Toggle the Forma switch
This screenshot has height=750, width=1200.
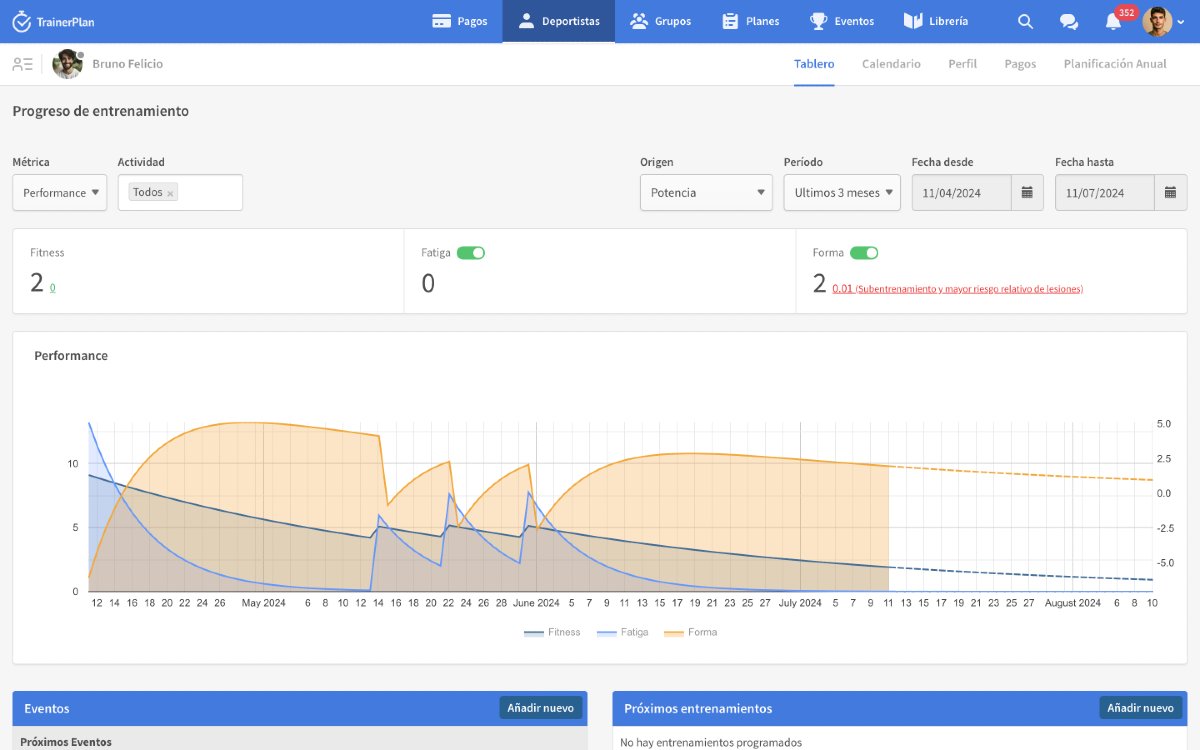[x=864, y=253]
